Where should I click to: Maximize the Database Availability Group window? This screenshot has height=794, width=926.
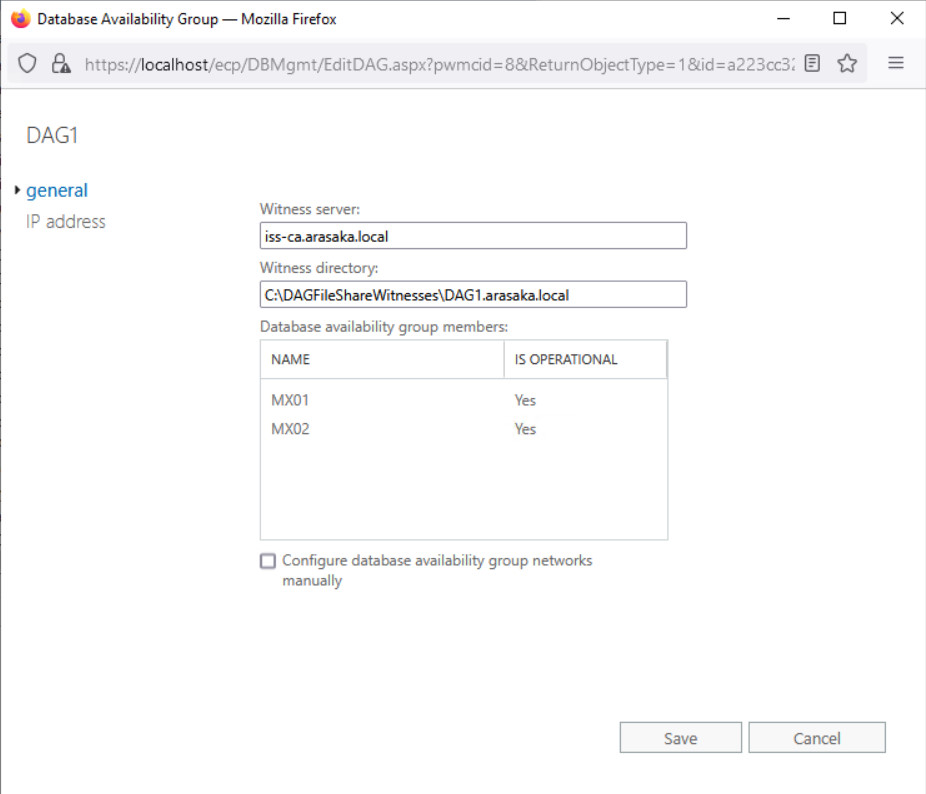pos(840,18)
